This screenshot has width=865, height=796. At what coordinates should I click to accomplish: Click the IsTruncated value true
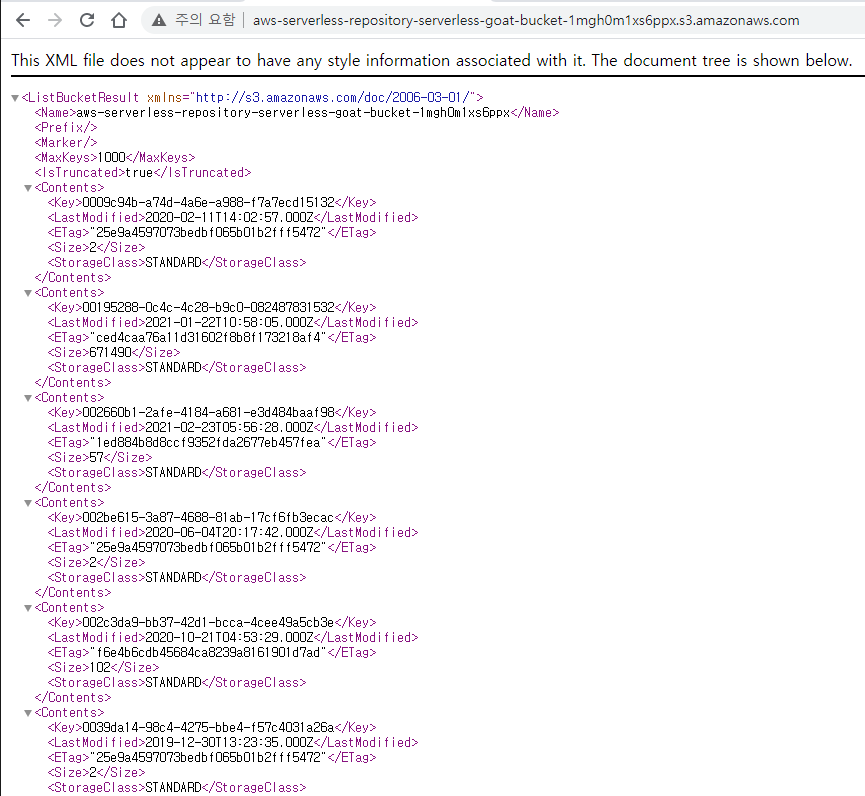tap(139, 173)
